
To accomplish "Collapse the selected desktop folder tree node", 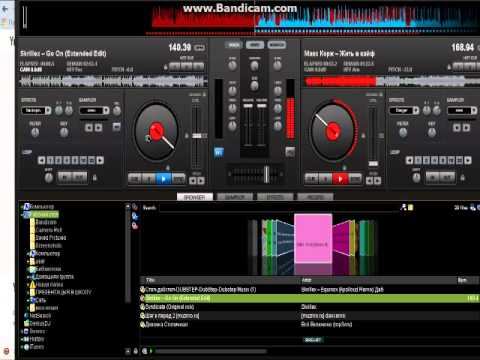I will 23,215.
